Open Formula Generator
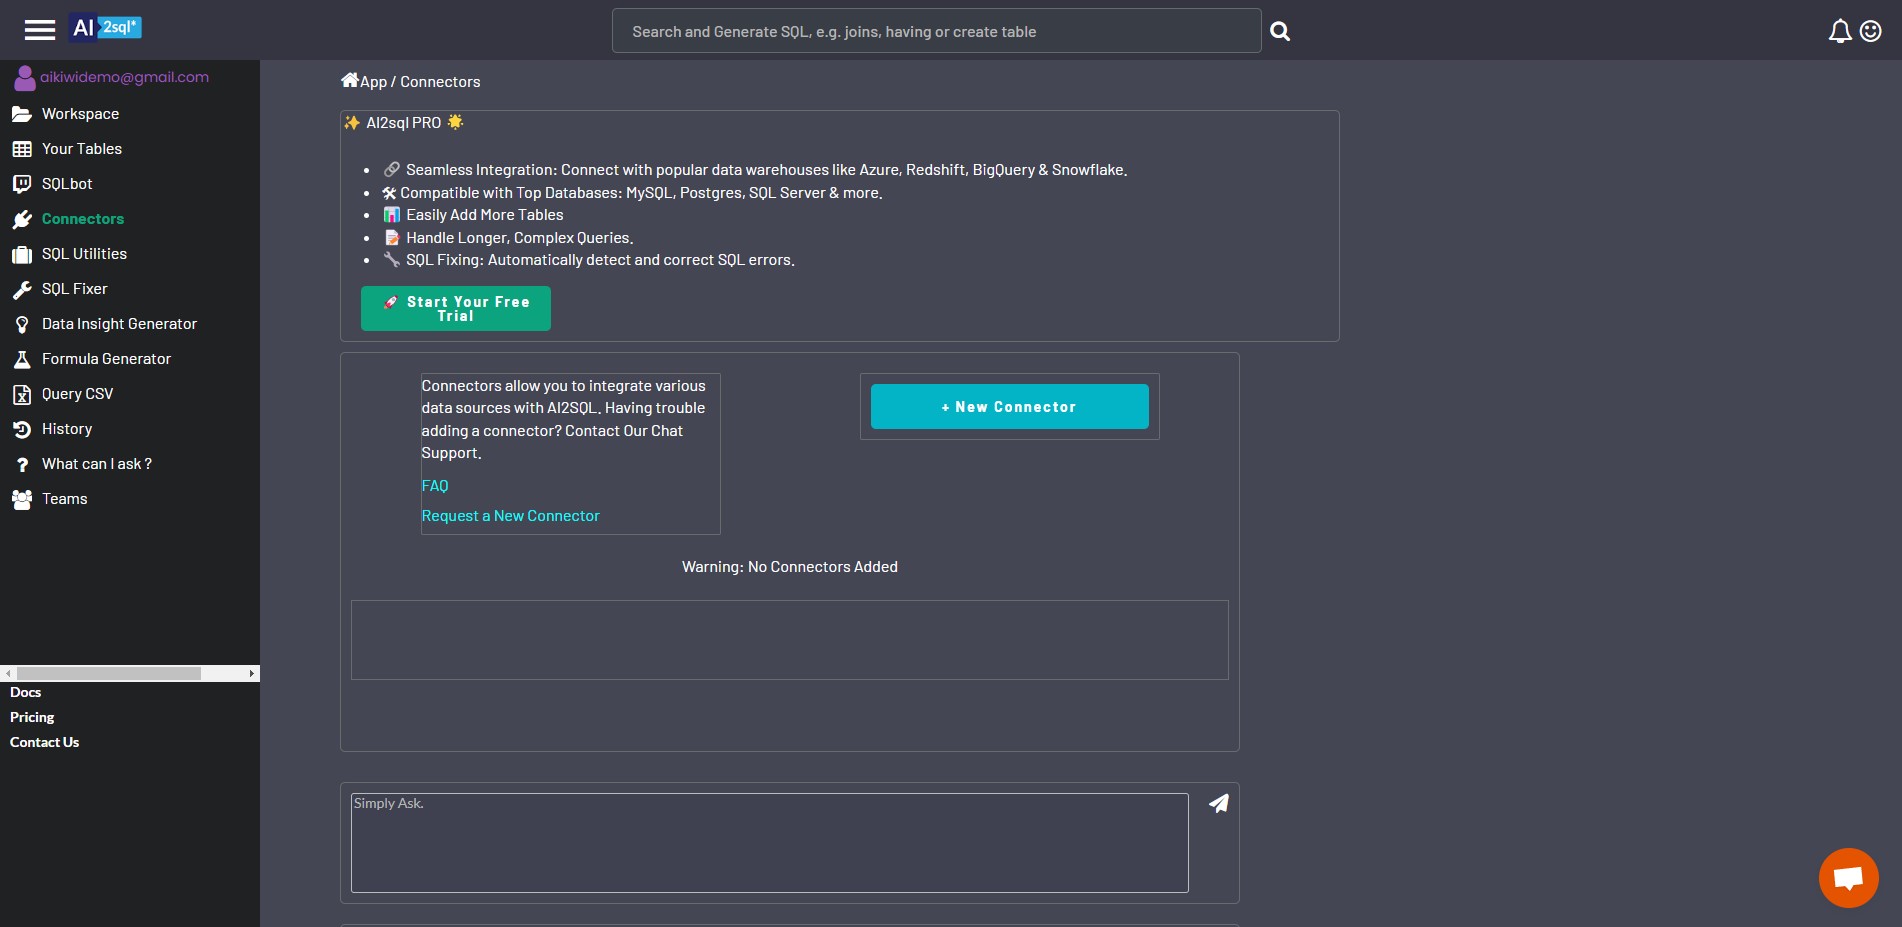The height and width of the screenshot is (927, 1902). click(x=106, y=359)
